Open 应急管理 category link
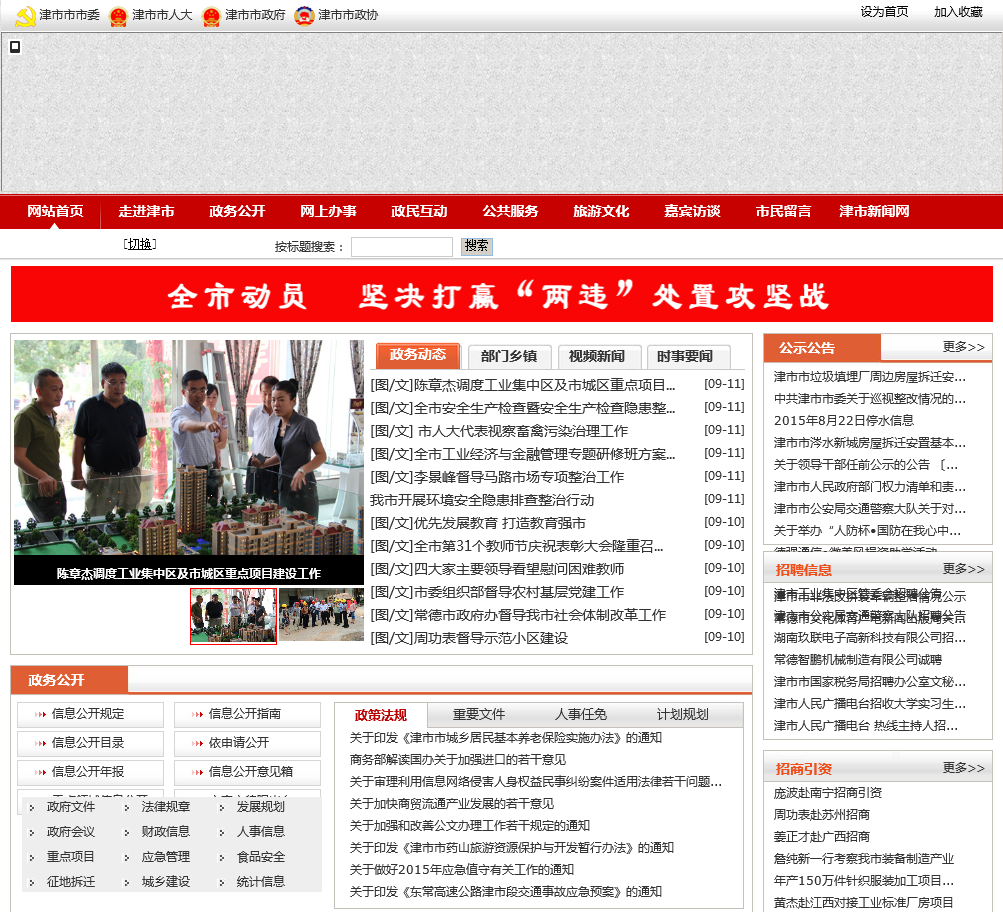The image size is (1003, 912). [166, 857]
